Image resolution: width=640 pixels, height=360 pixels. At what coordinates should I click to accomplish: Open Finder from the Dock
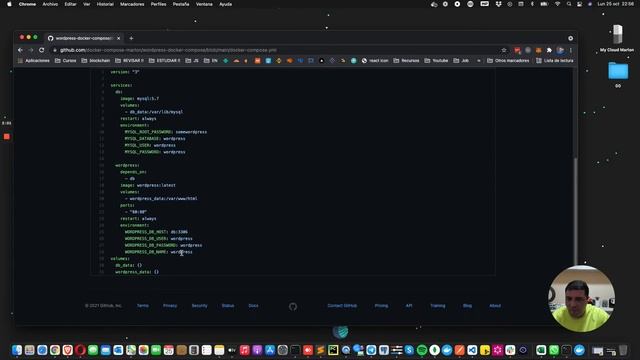[17, 350]
